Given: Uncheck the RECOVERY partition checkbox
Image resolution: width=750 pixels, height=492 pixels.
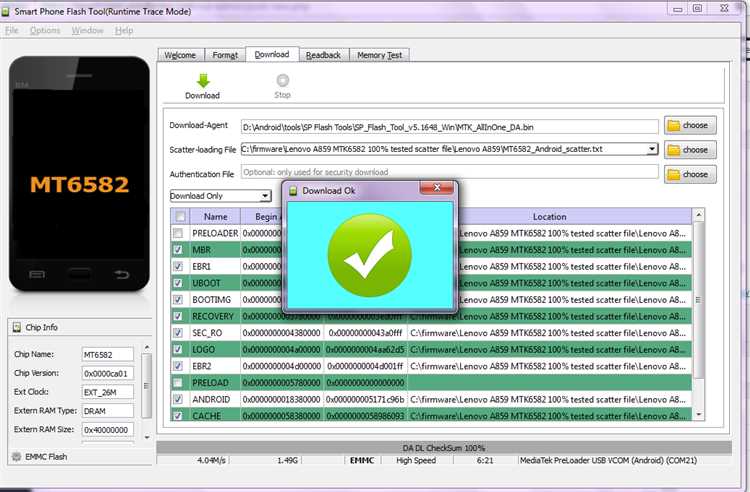Looking at the screenshot, I should pos(179,316).
